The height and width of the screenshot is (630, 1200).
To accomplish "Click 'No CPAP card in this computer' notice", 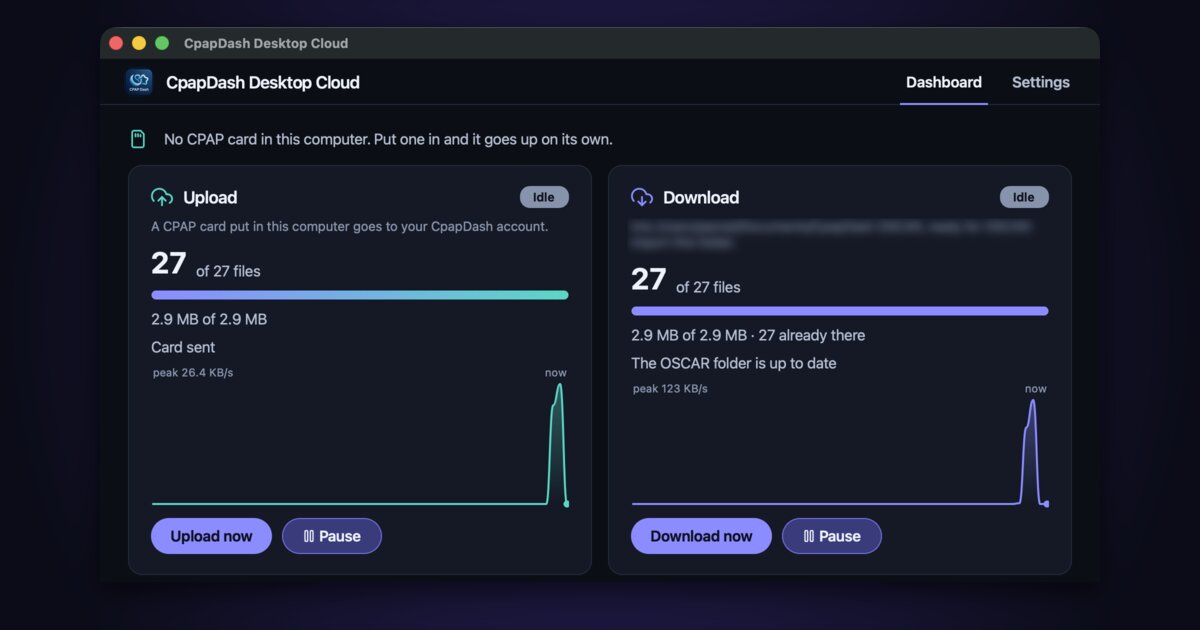I will [x=388, y=139].
